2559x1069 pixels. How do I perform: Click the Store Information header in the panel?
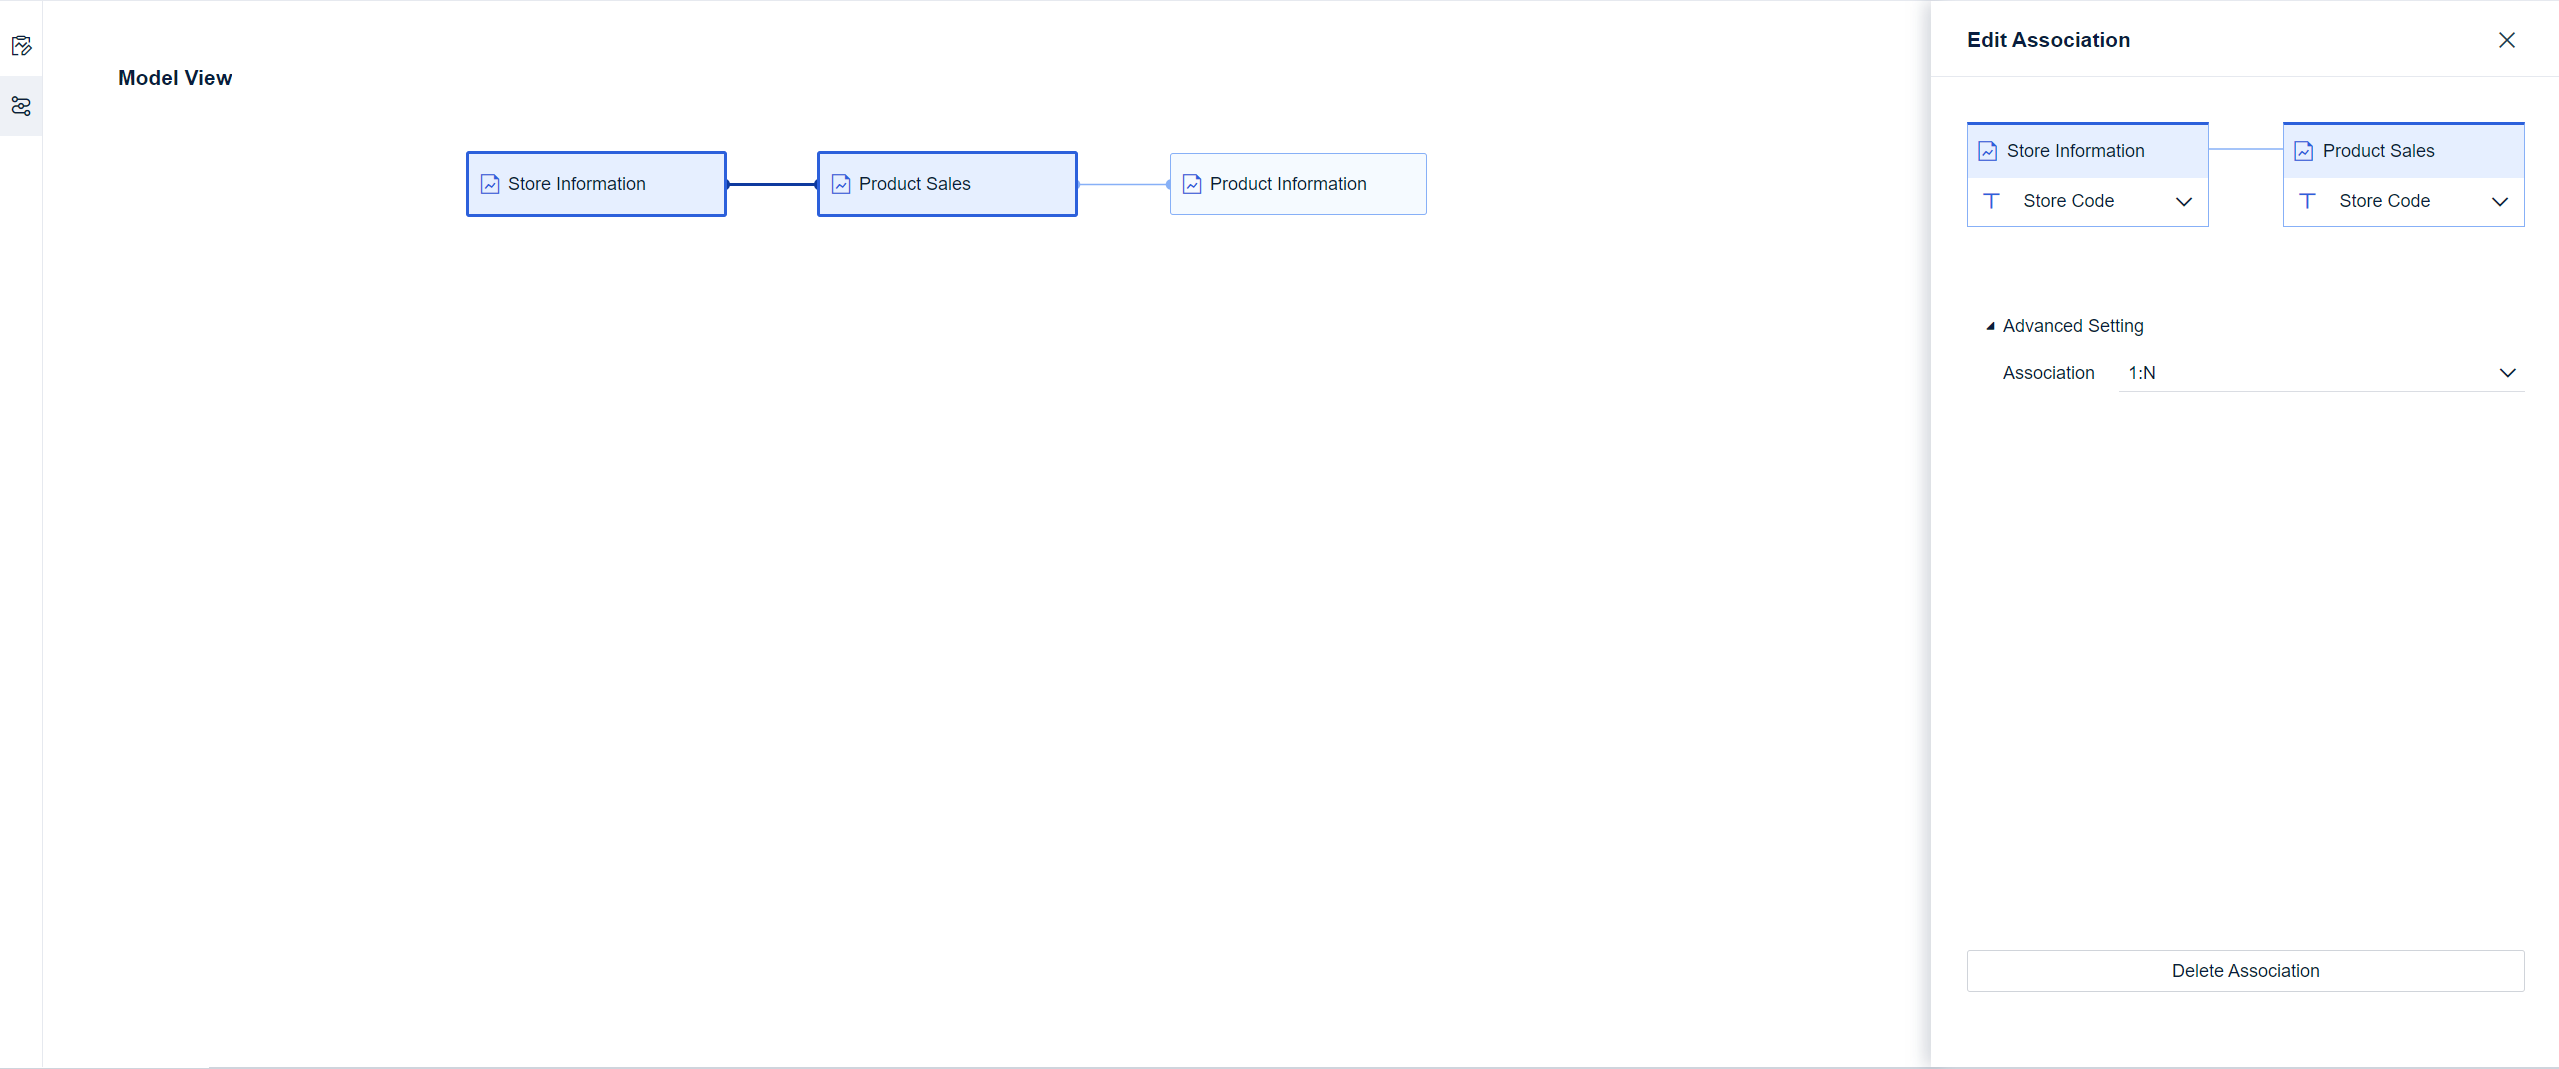click(x=2087, y=151)
